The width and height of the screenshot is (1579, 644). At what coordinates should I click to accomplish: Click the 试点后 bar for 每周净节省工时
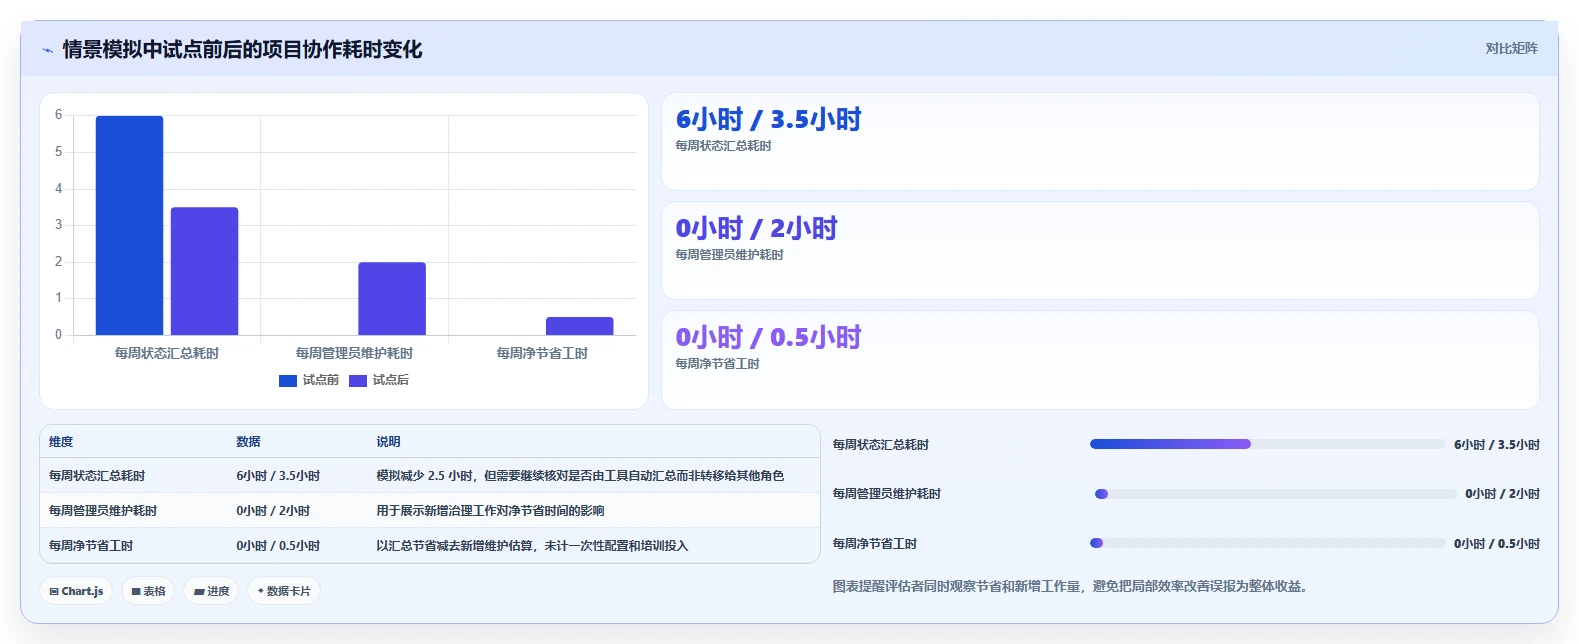[x=579, y=326]
